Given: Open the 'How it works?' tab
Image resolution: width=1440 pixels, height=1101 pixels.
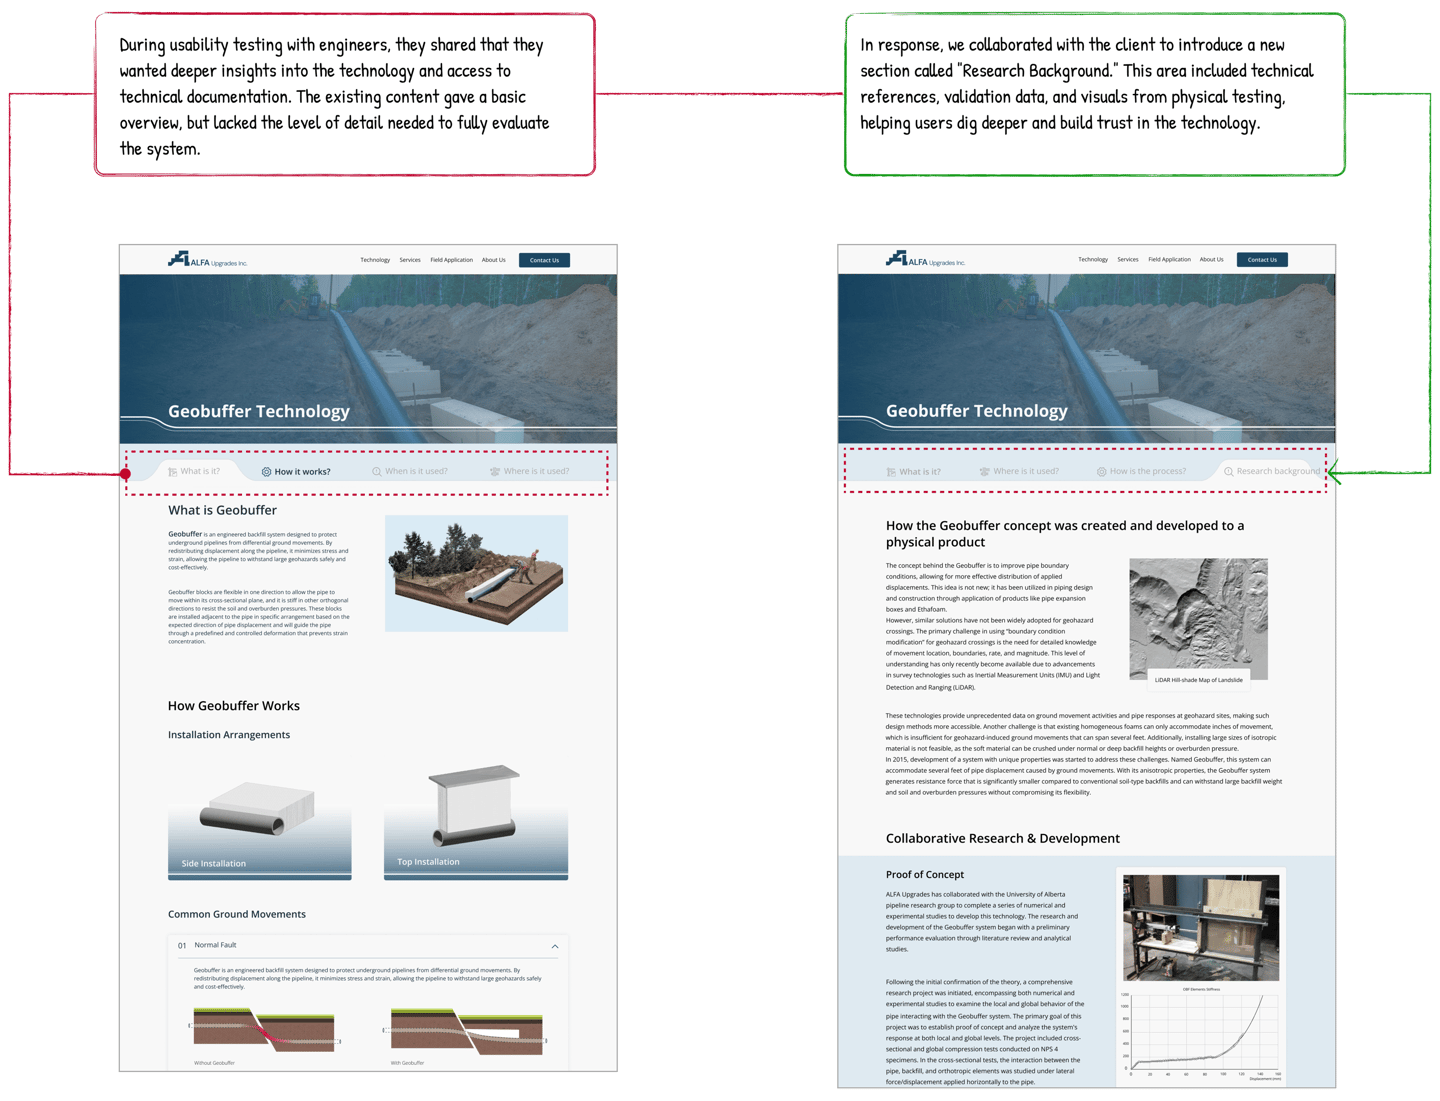Looking at the screenshot, I should coord(296,472).
